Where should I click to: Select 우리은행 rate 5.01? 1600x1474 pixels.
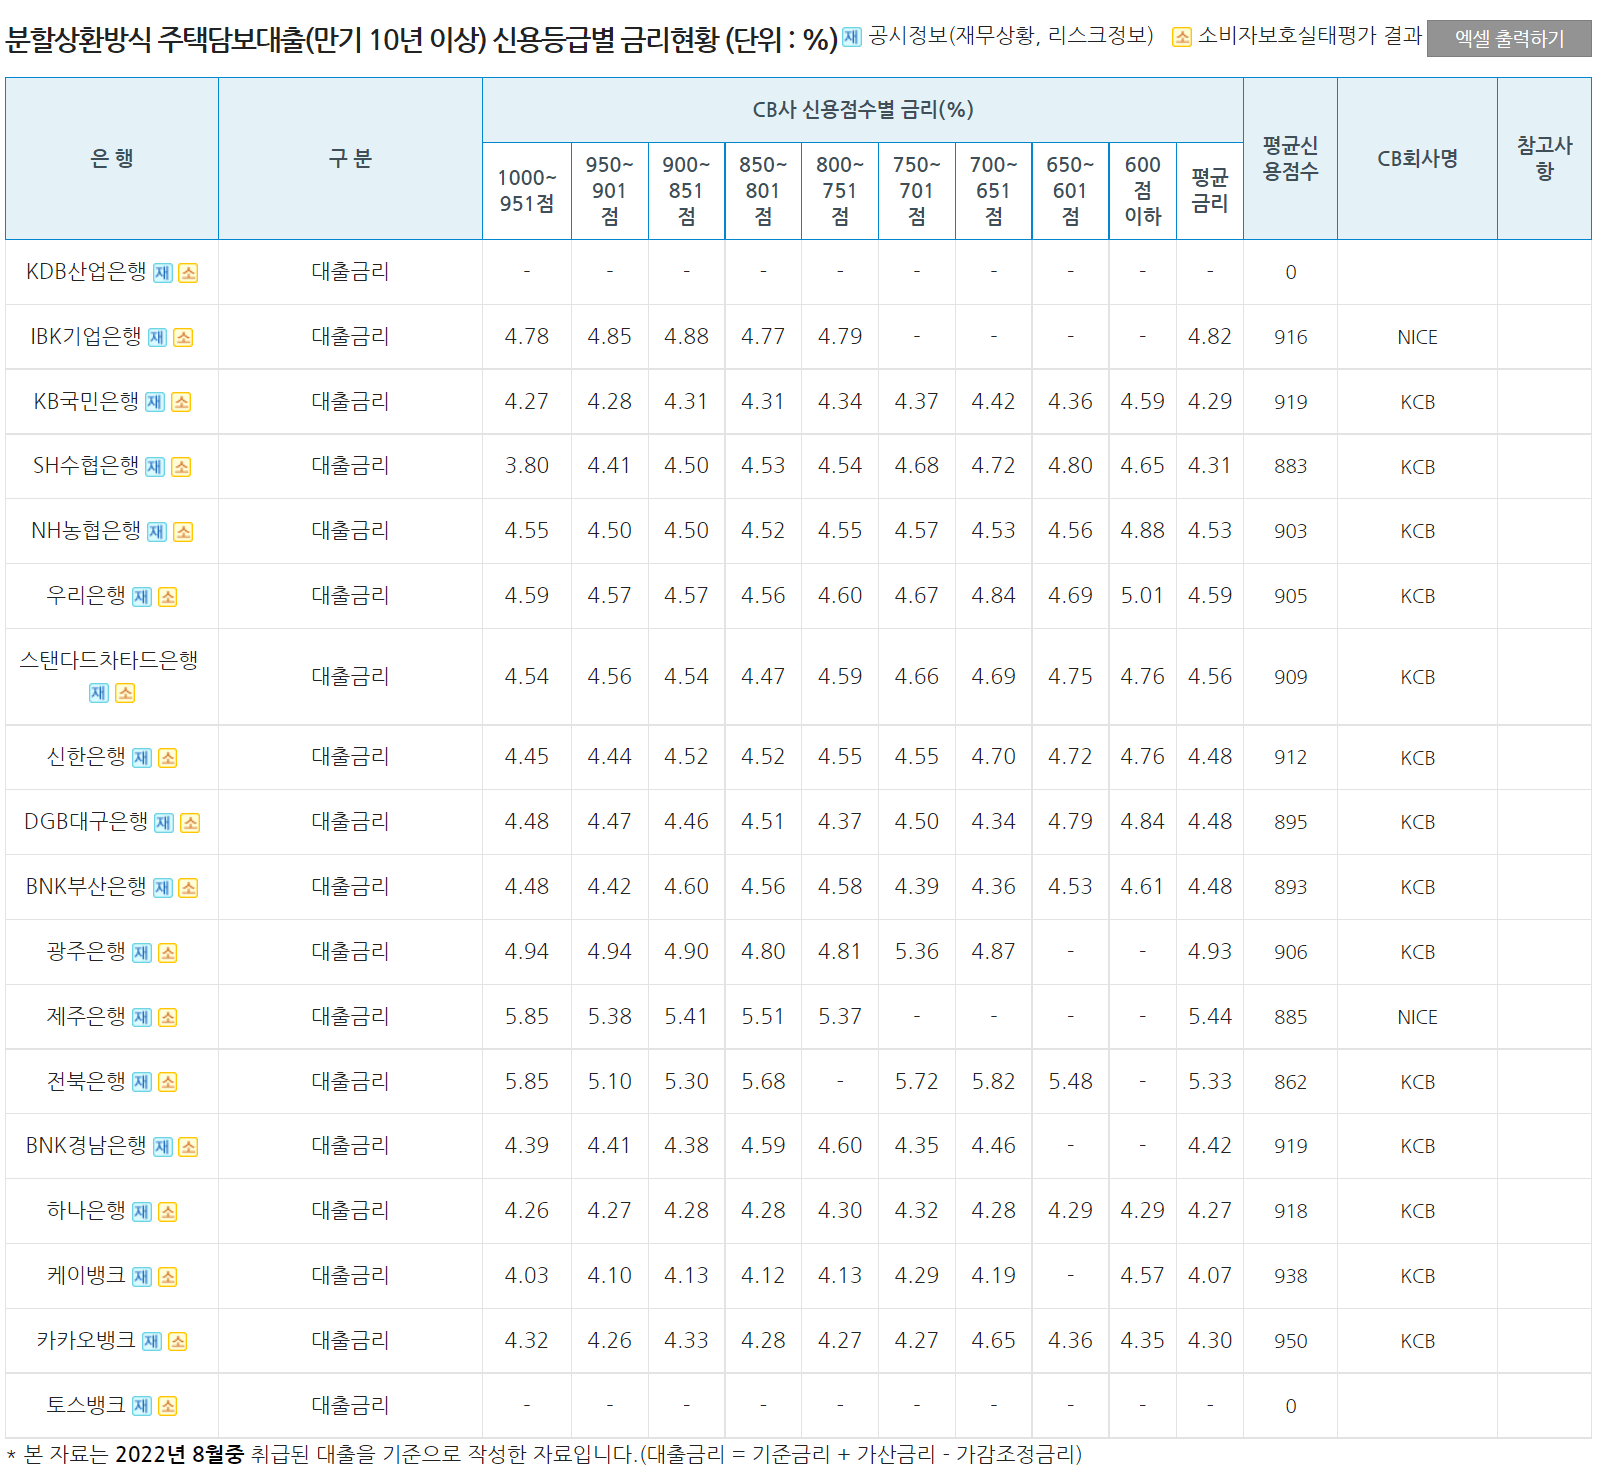click(x=1142, y=596)
